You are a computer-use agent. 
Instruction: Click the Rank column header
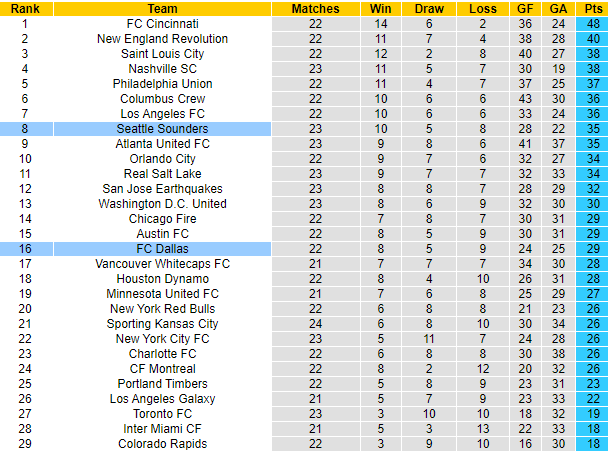(24, 8)
